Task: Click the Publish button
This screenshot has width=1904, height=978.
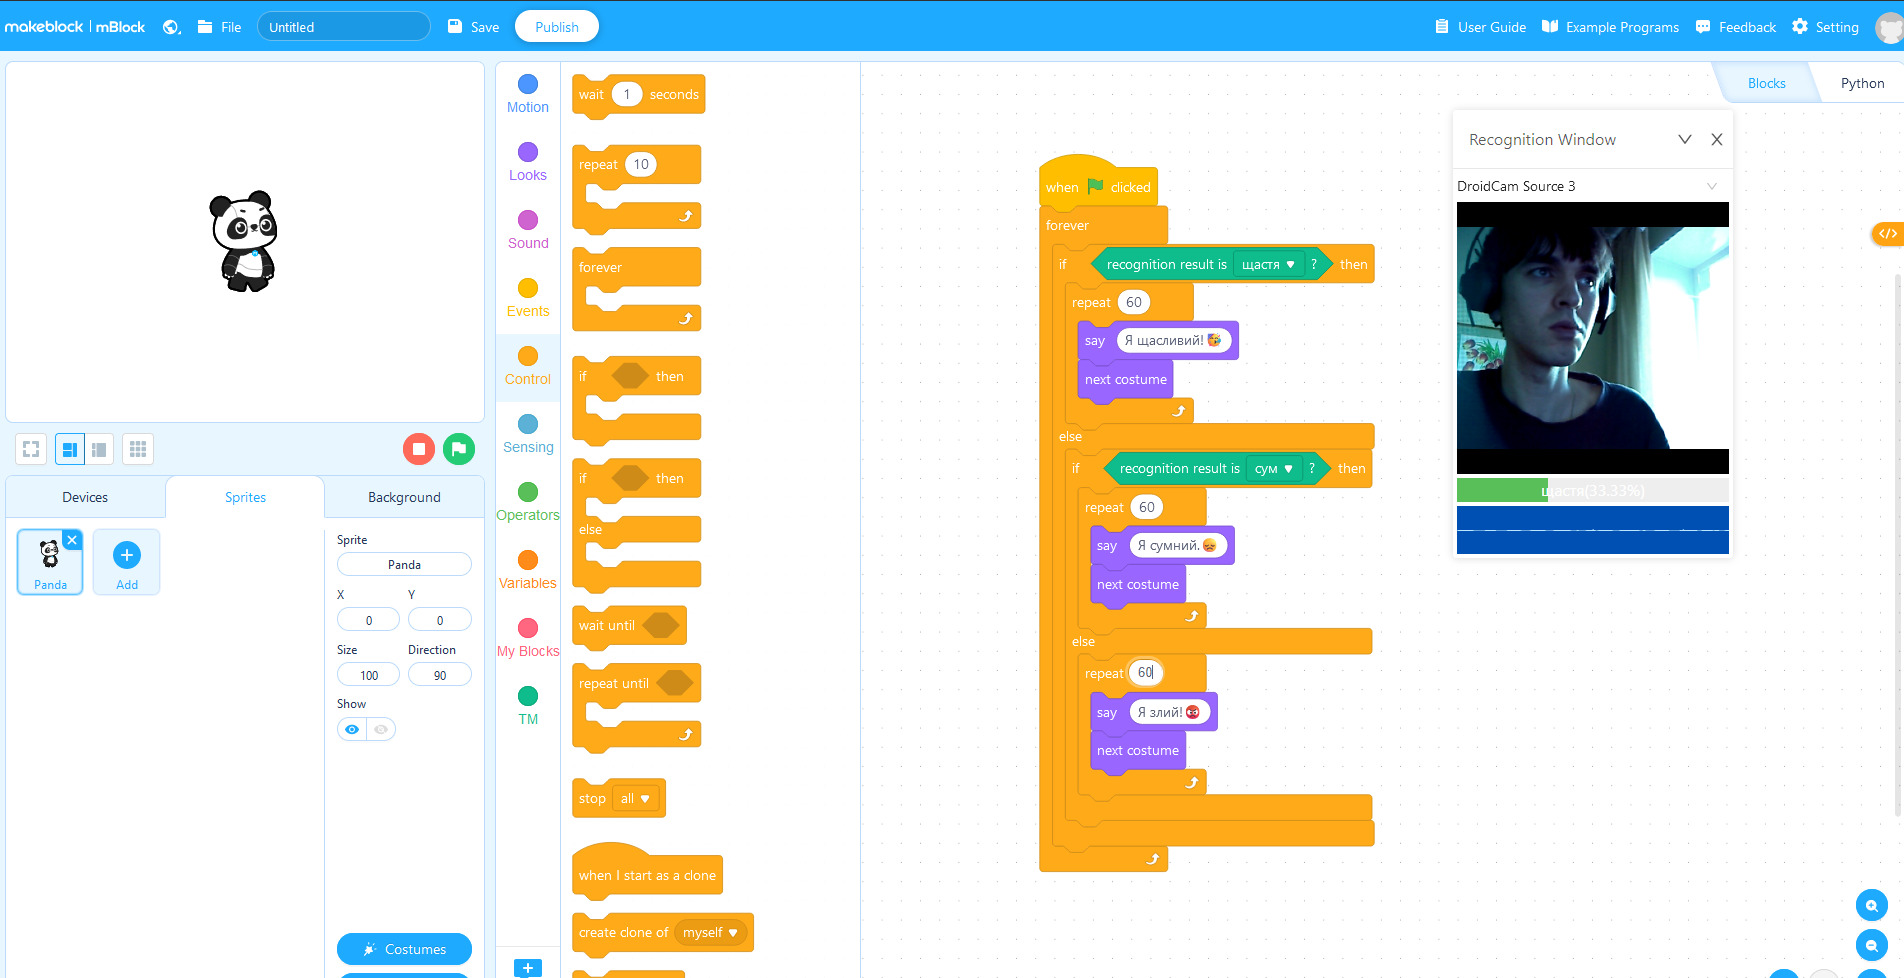Action: click(556, 27)
